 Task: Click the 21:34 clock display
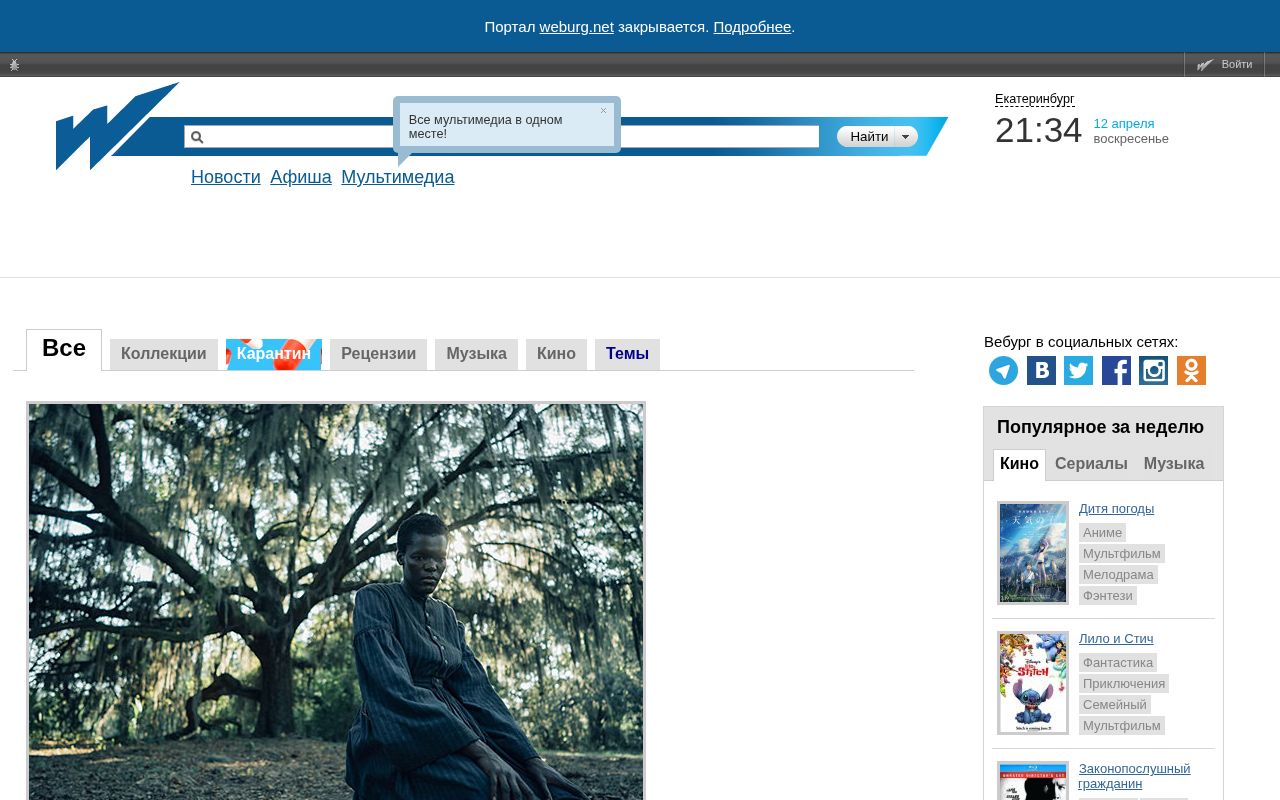[1038, 131]
